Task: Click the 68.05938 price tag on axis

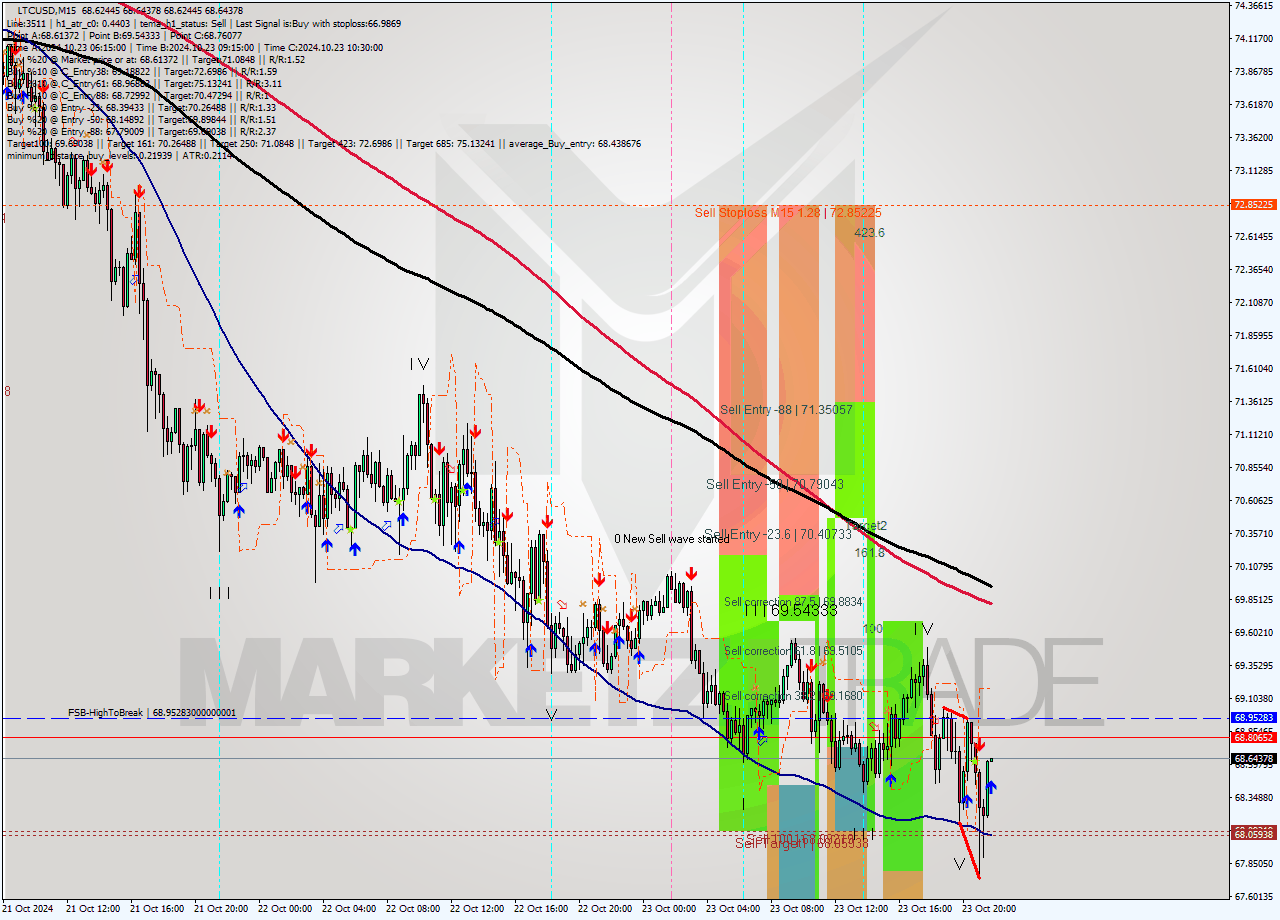Action: tap(1253, 834)
